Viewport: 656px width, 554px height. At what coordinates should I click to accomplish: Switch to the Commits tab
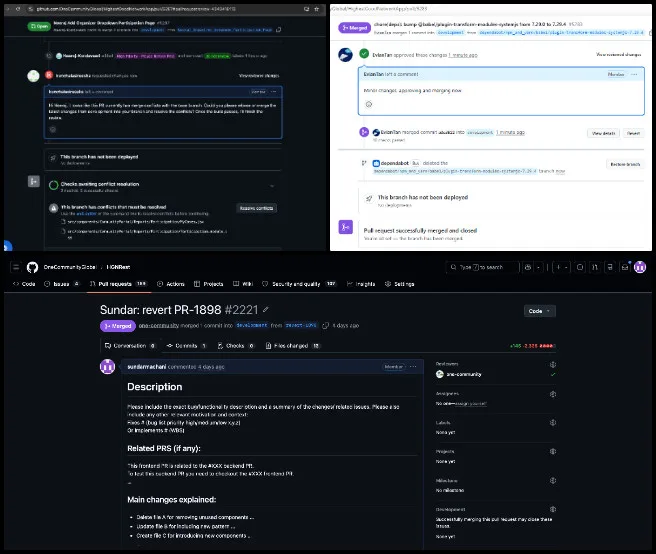[187, 346]
